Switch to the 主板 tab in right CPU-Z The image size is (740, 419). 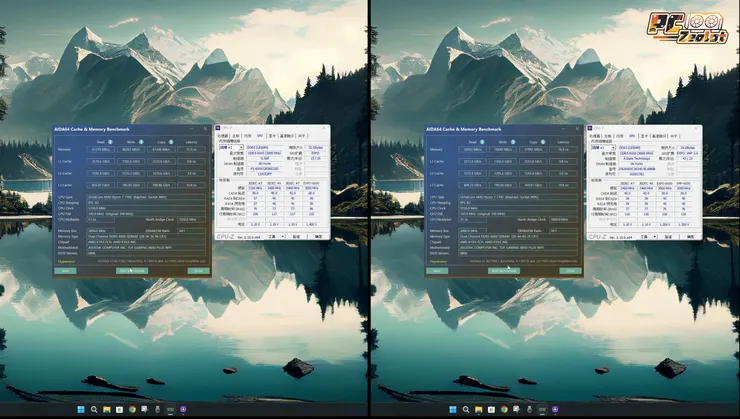(x=607, y=136)
